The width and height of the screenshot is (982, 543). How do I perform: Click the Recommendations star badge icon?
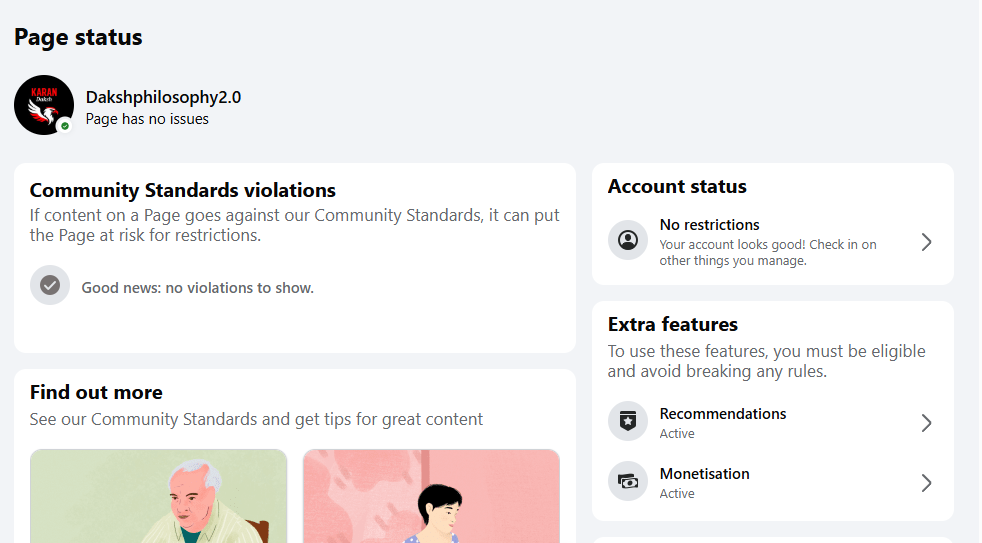tap(628, 422)
